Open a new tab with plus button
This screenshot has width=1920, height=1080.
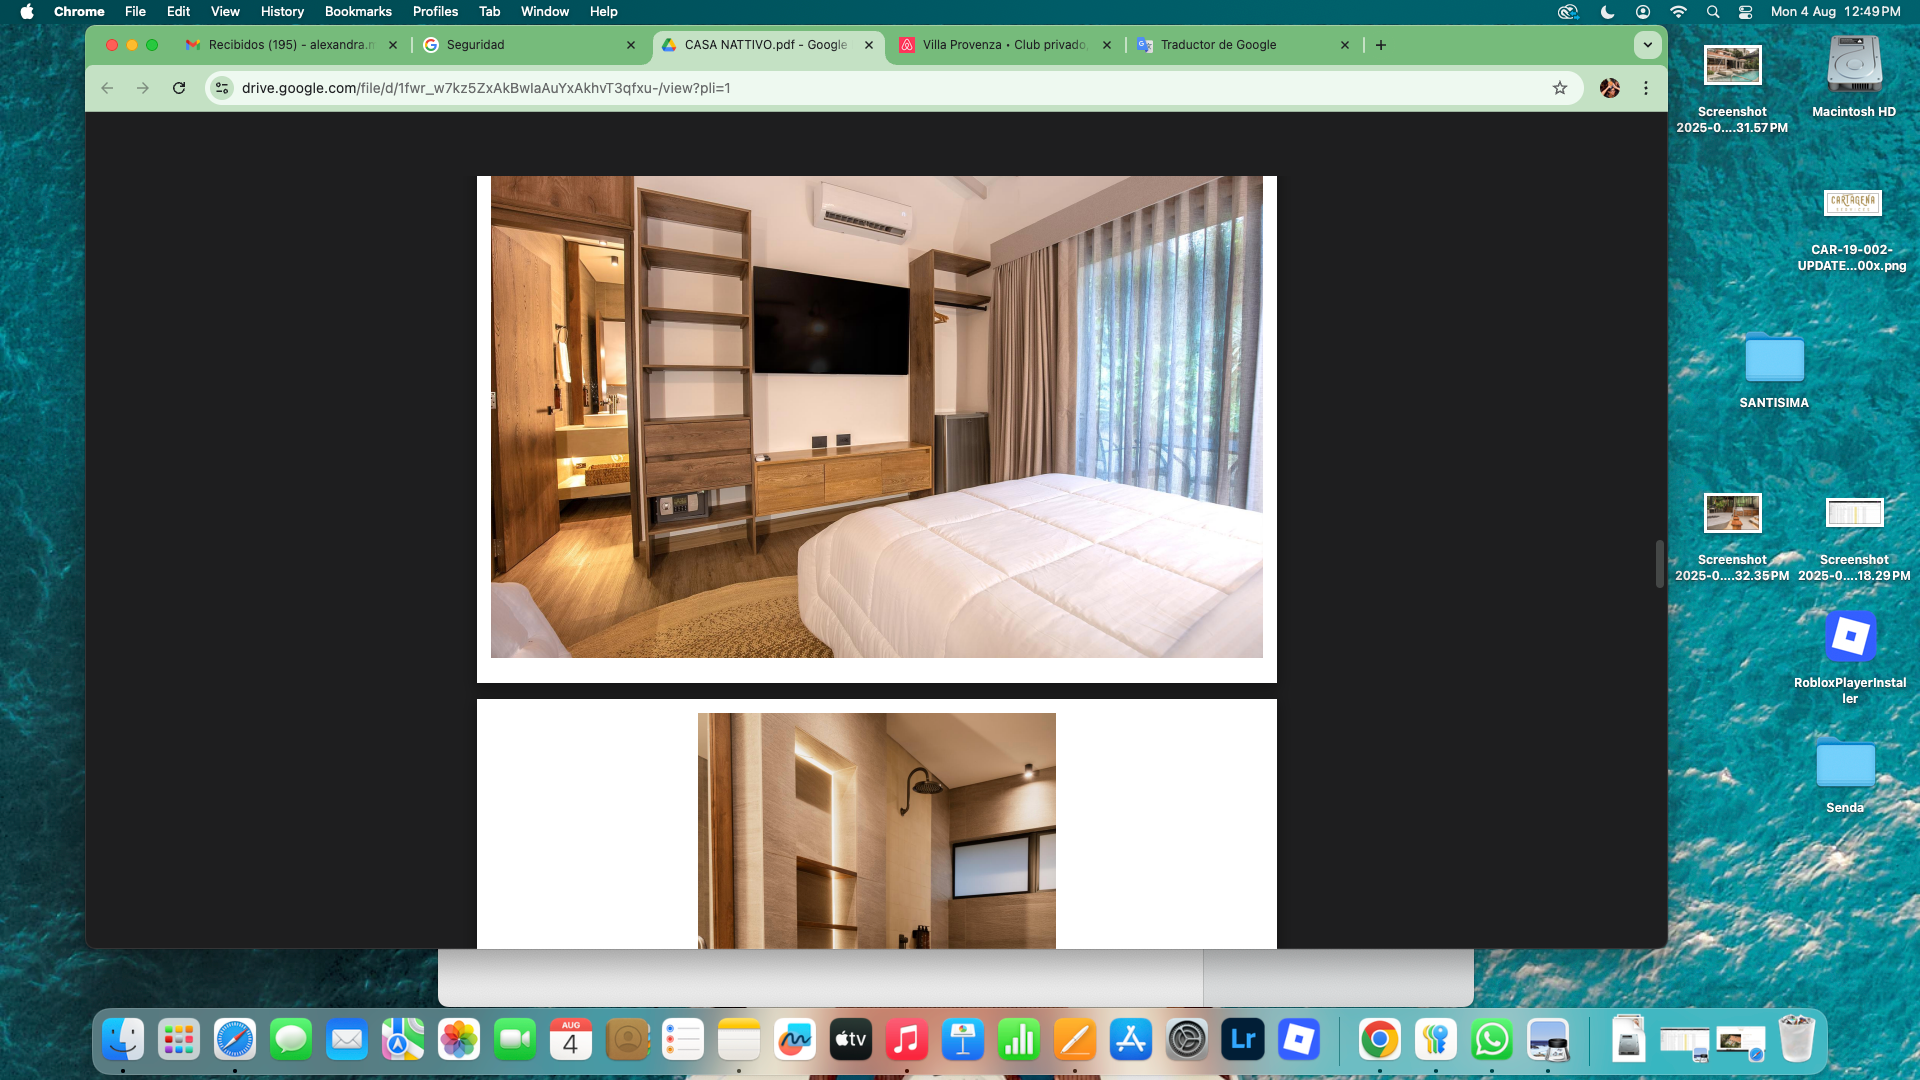tap(1381, 45)
